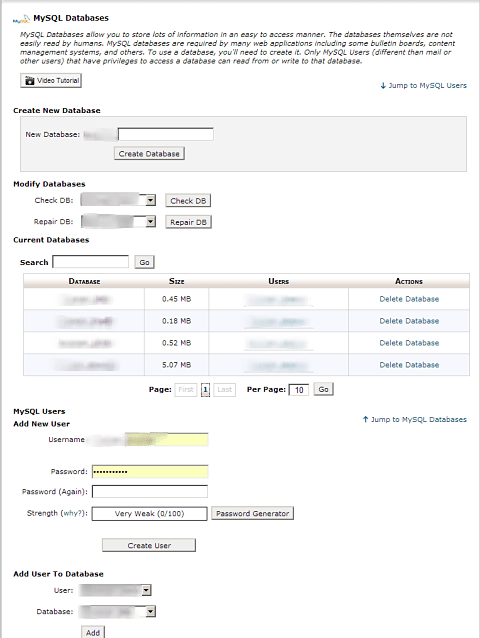Open the Check DB dropdown
The width and height of the screenshot is (480, 638).
(118, 200)
